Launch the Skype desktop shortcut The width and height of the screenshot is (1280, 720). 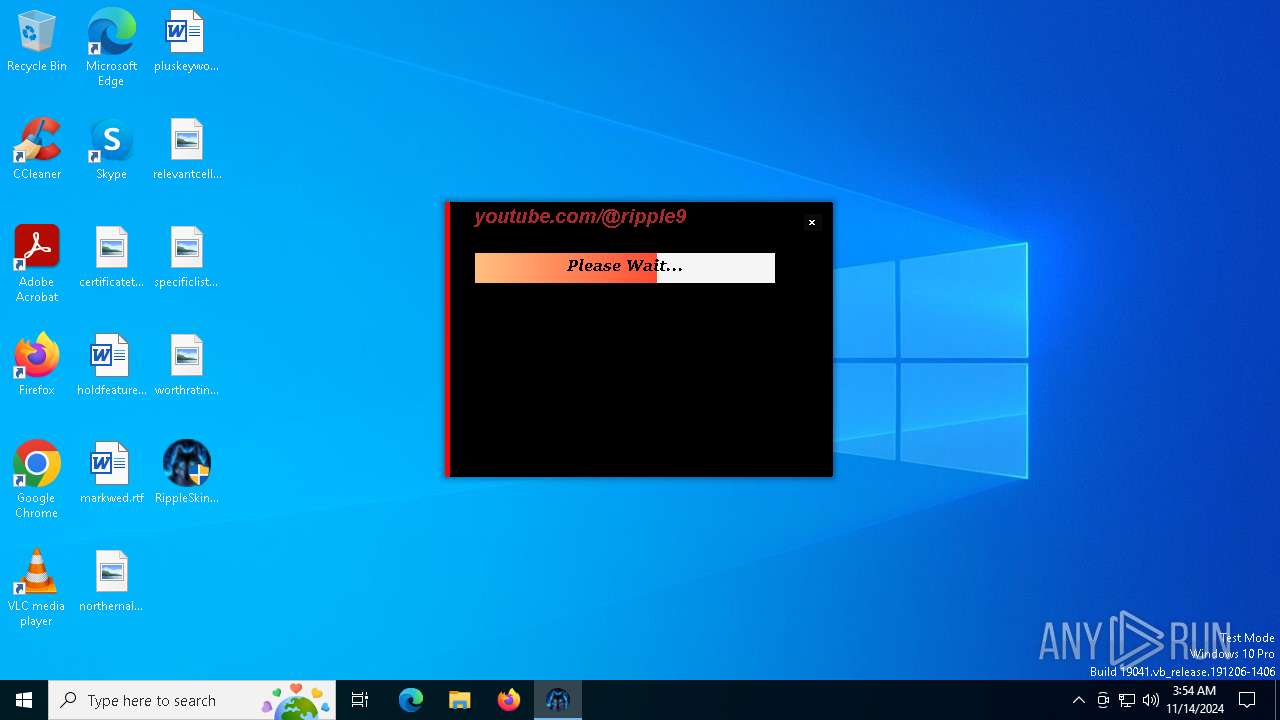click(x=111, y=150)
